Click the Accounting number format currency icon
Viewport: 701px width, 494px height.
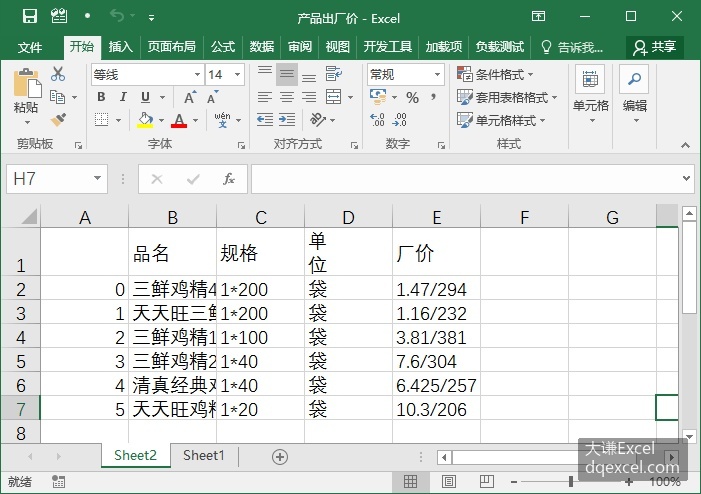click(x=378, y=97)
